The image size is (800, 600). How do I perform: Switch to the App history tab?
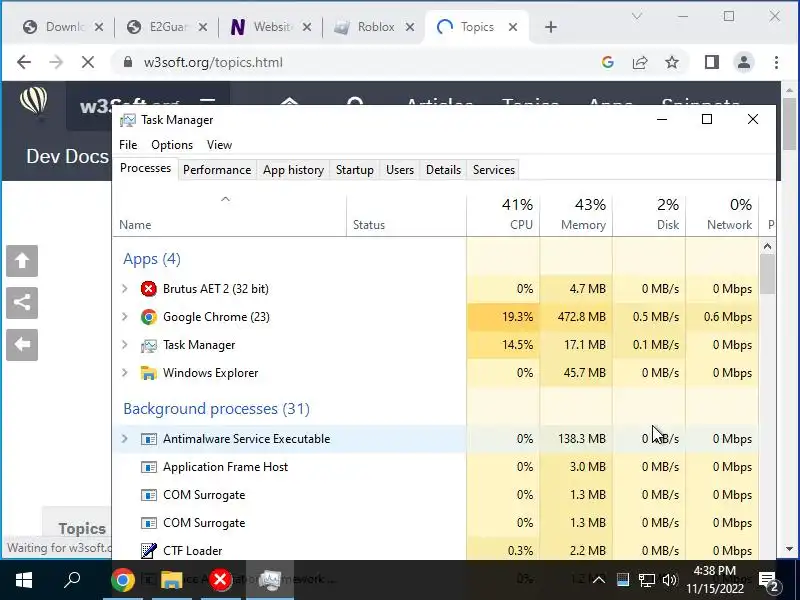(293, 170)
